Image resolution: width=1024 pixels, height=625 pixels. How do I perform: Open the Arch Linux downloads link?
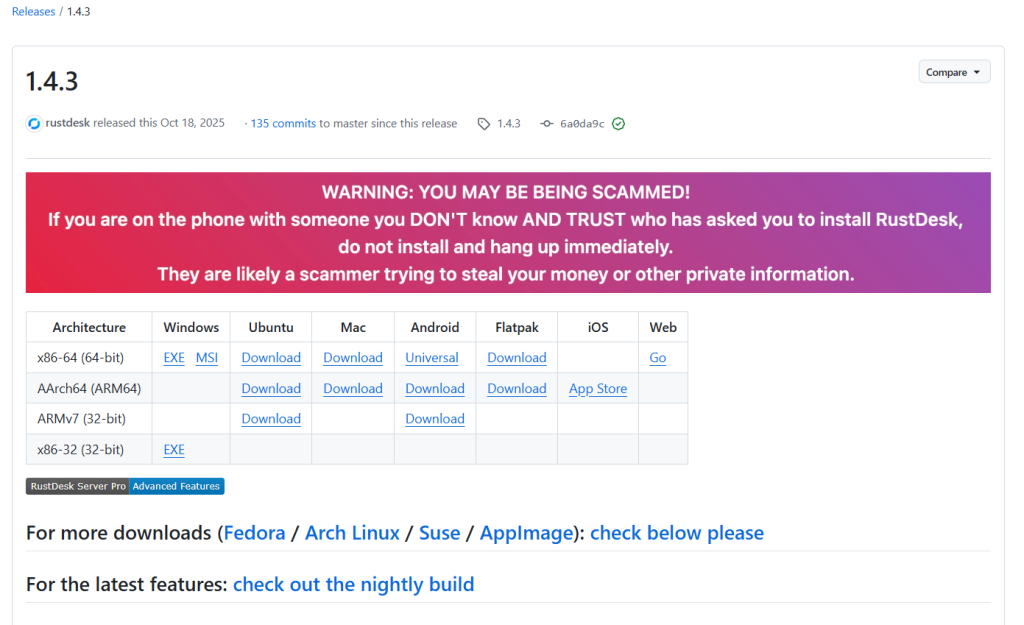[352, 533]
